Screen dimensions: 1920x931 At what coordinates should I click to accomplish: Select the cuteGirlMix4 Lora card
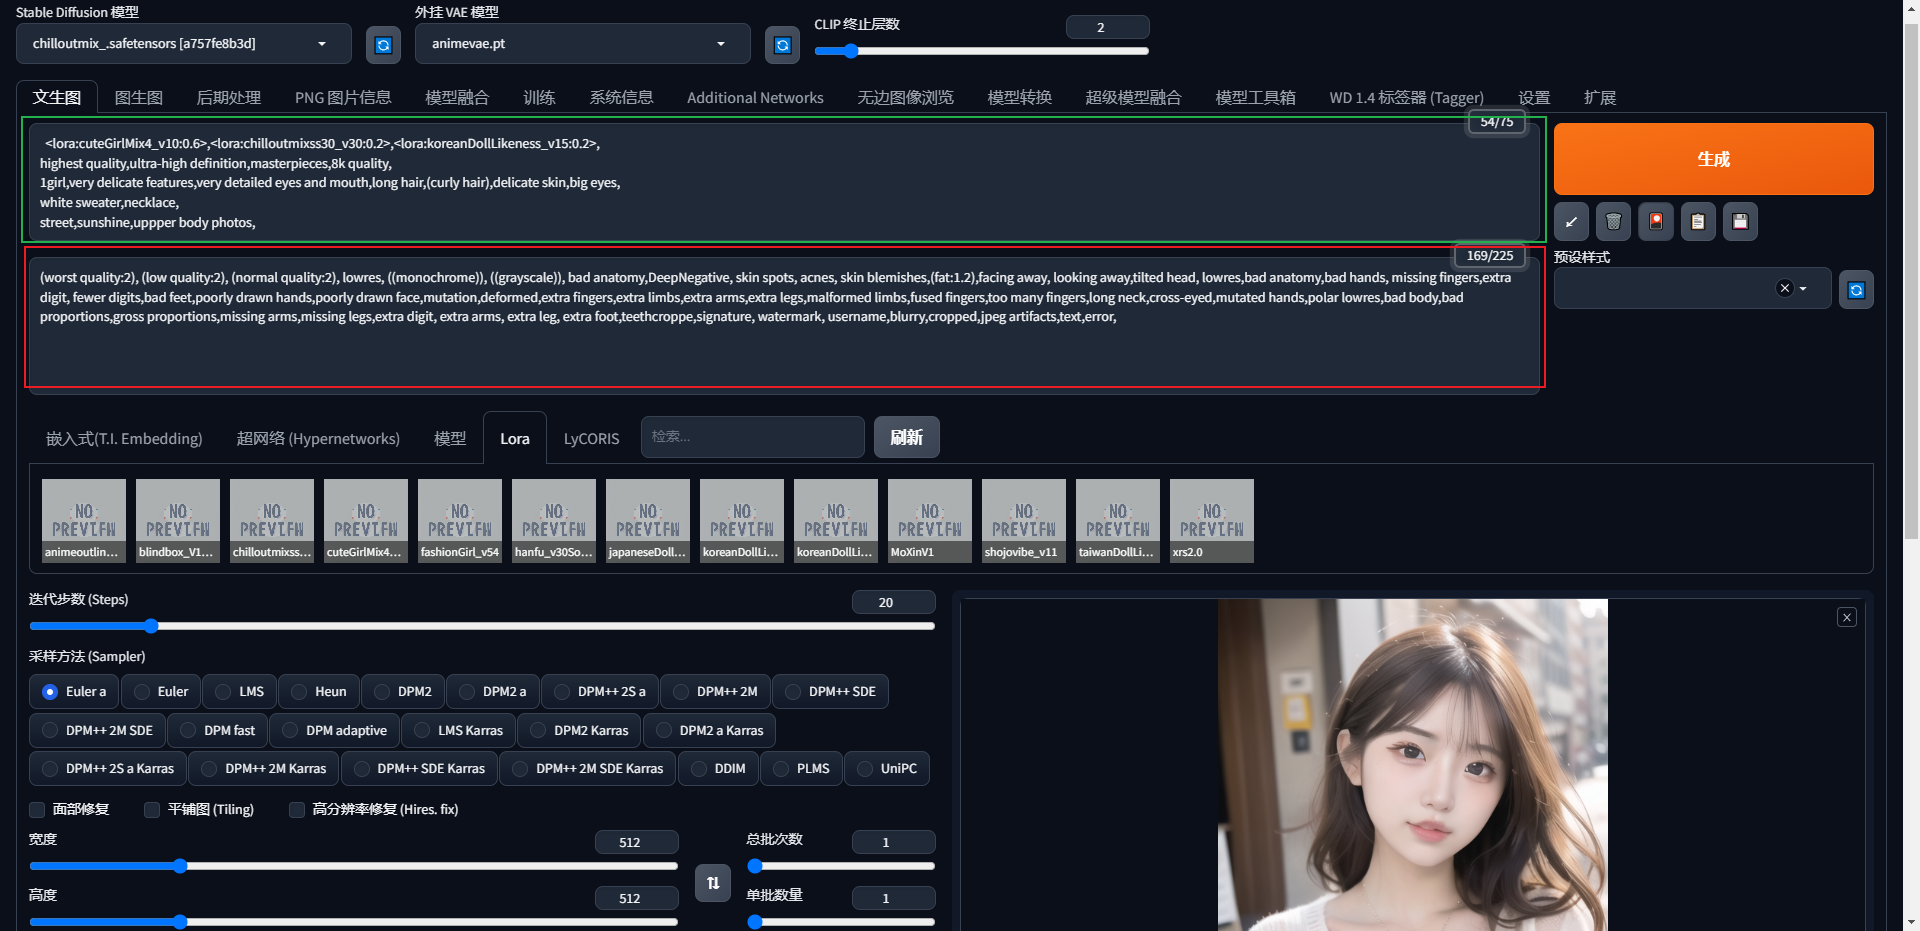click(366, 521)
